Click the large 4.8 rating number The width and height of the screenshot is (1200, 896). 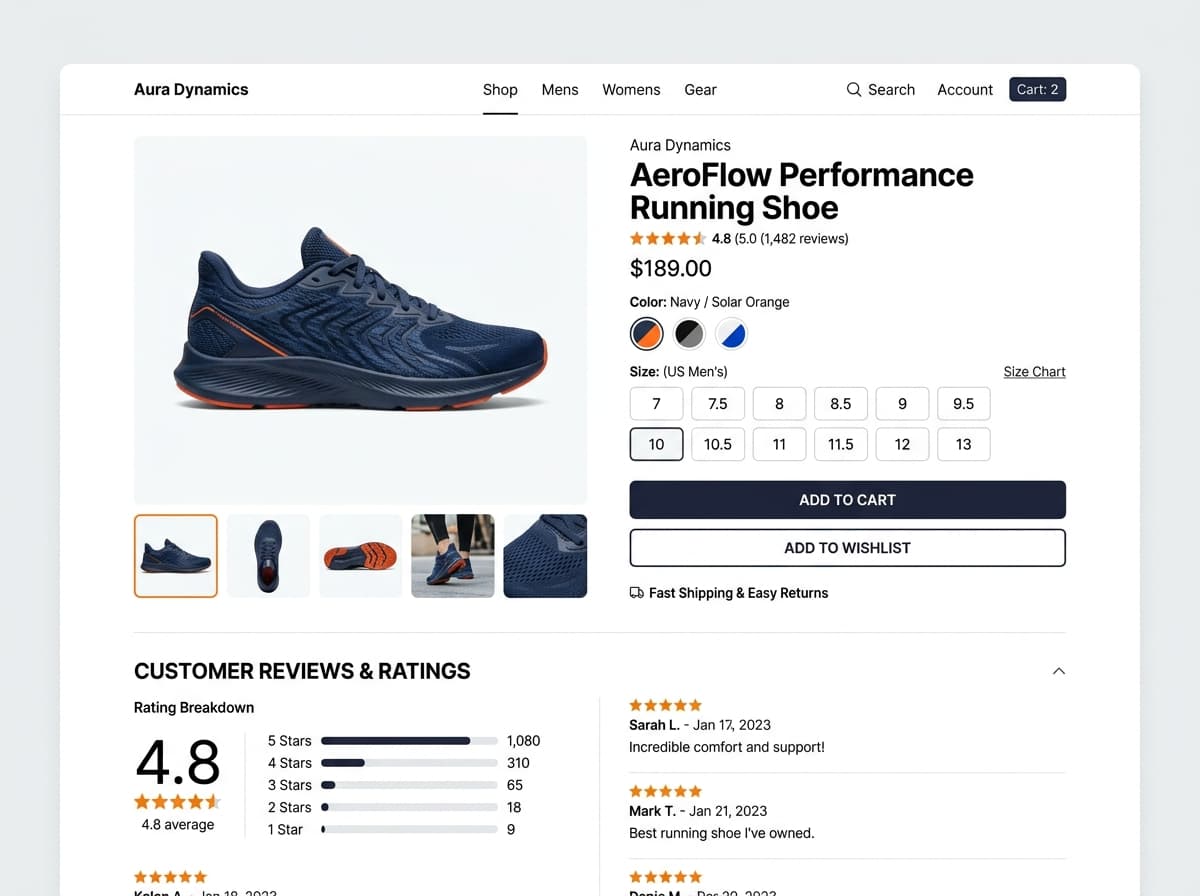pos(178,764)
